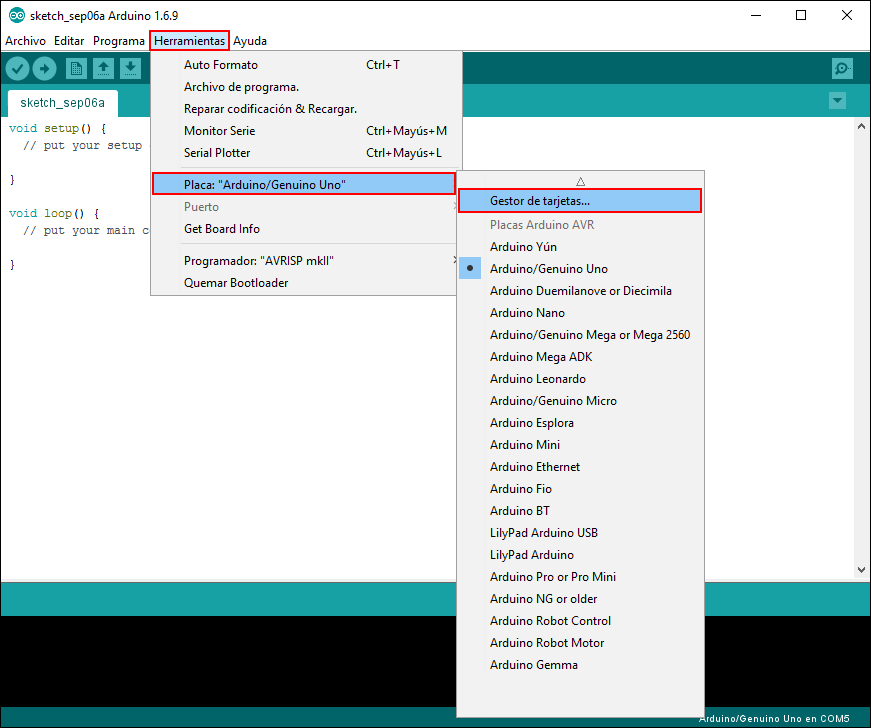Expand the Placa Arduino/Genuino Uno submenu

(x=304, y=184)
